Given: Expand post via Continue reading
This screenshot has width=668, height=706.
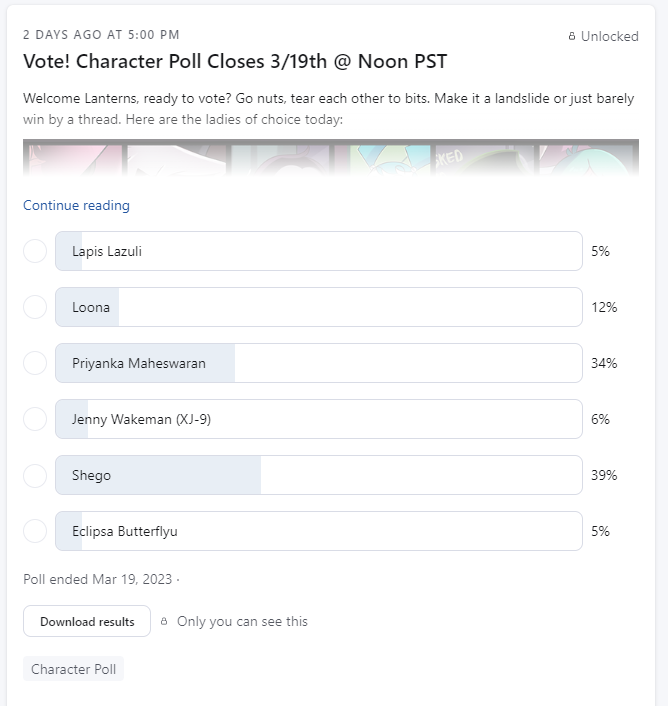Looking at the screenshot, I should point(76,205).
